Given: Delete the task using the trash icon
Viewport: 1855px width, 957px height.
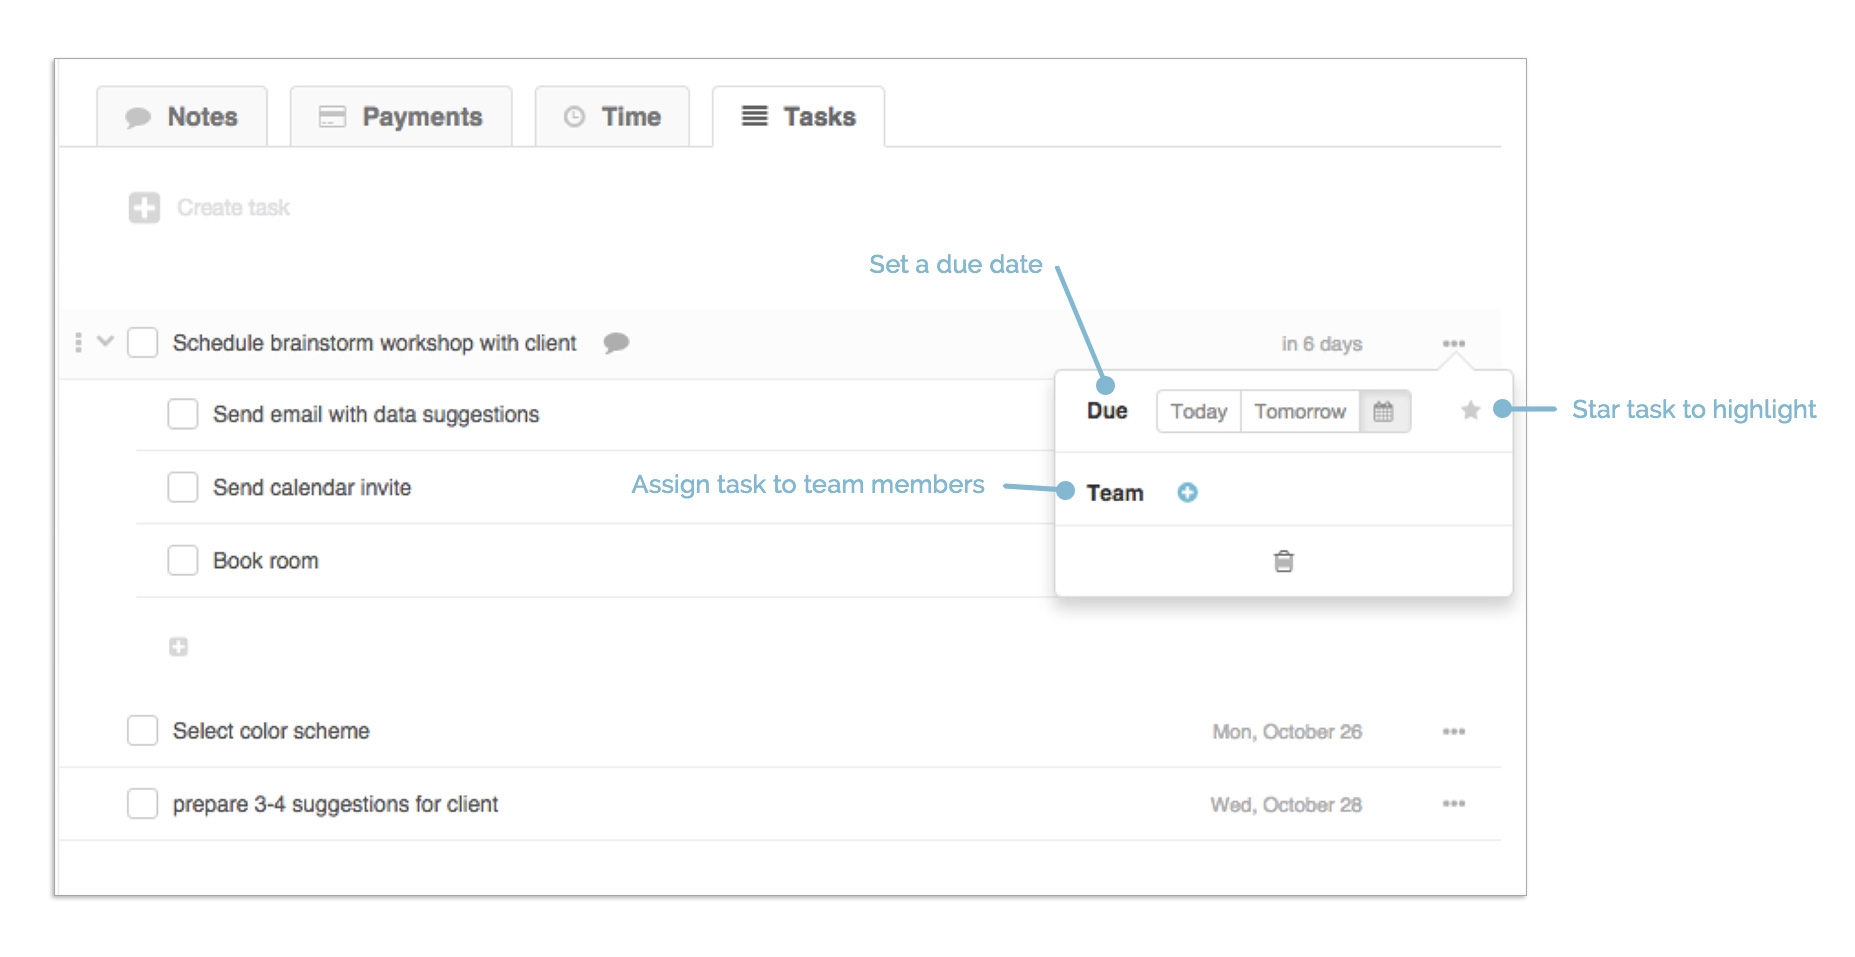Looking at the screenshot, I should (x=1283, y=561).
